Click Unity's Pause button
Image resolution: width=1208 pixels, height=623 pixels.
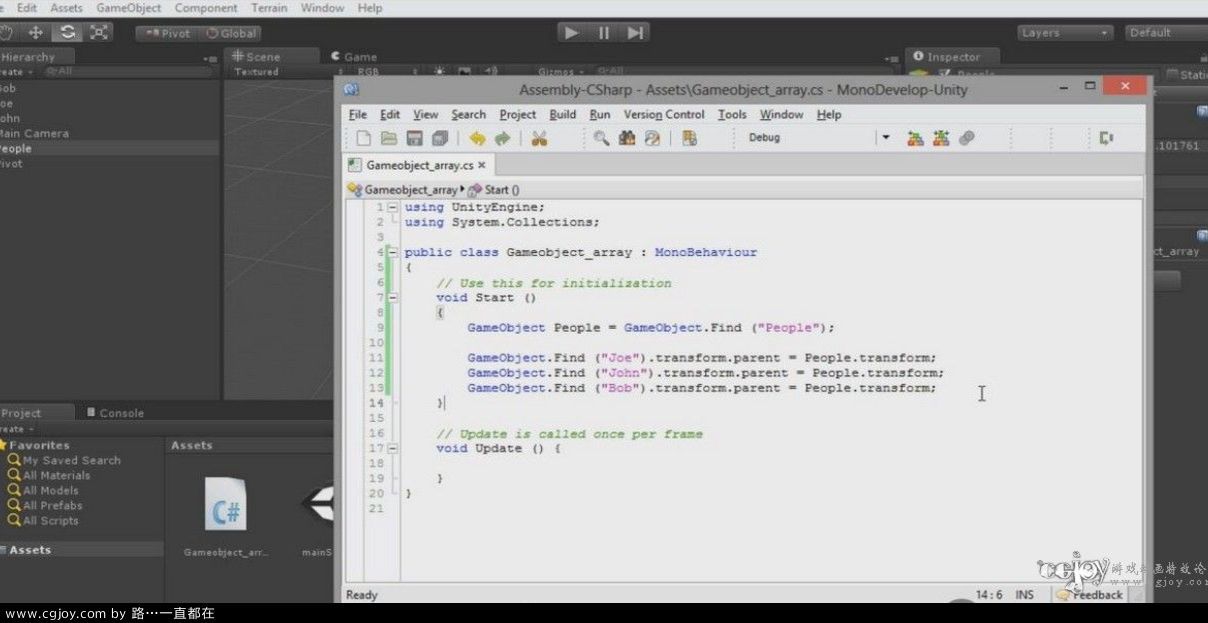point(603,33)
